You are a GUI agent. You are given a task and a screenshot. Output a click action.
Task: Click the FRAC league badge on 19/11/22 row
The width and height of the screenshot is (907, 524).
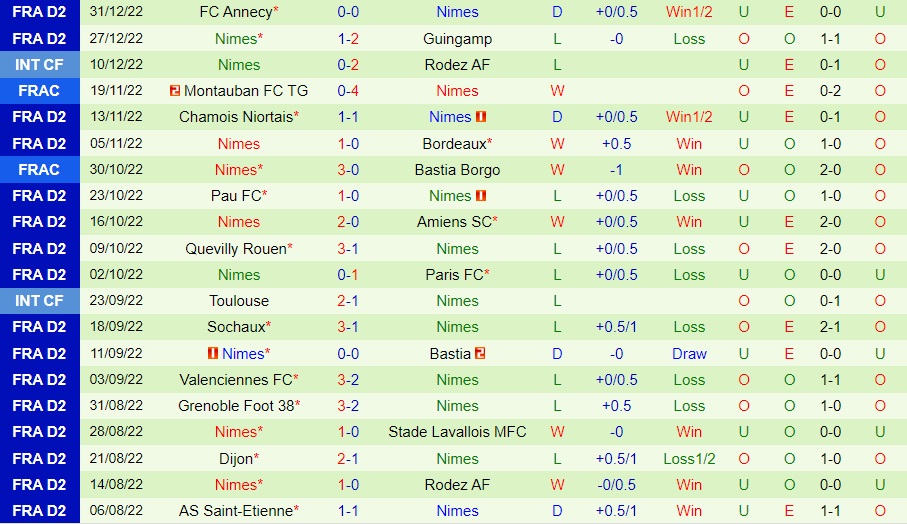[x=38, y=91]
